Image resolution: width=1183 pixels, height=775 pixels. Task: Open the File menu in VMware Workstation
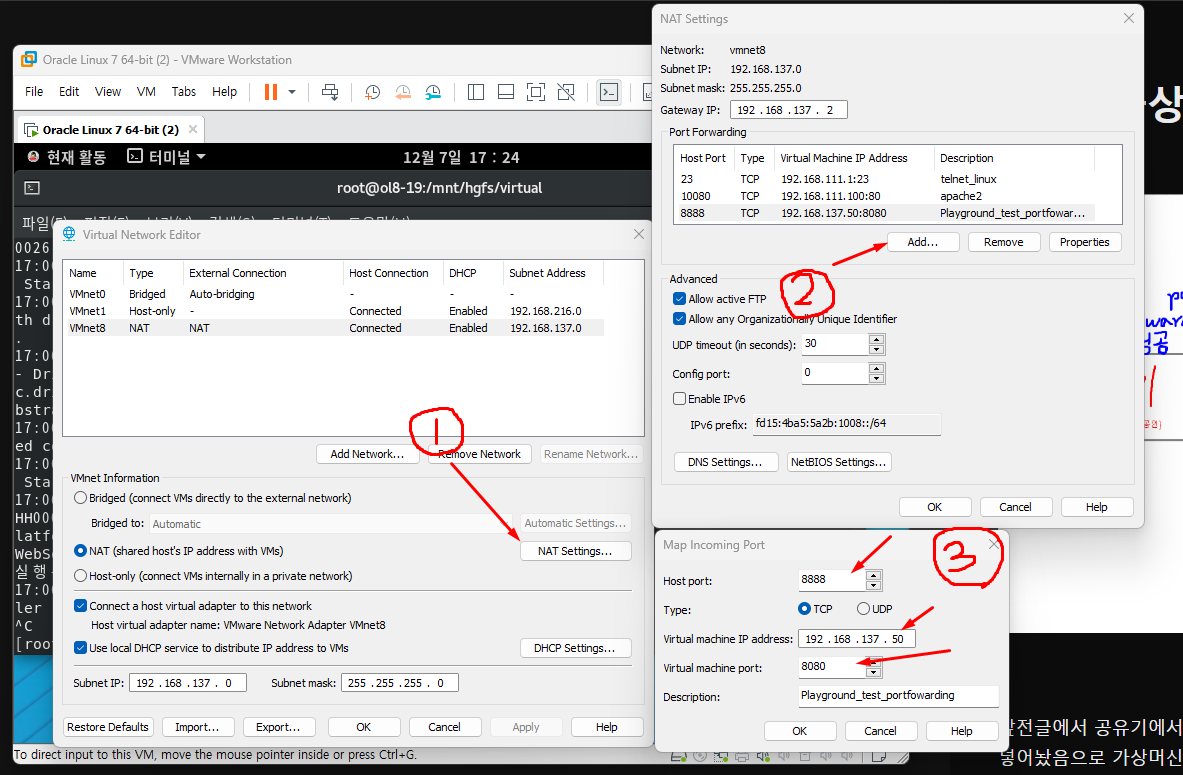[x=34, y=91]
